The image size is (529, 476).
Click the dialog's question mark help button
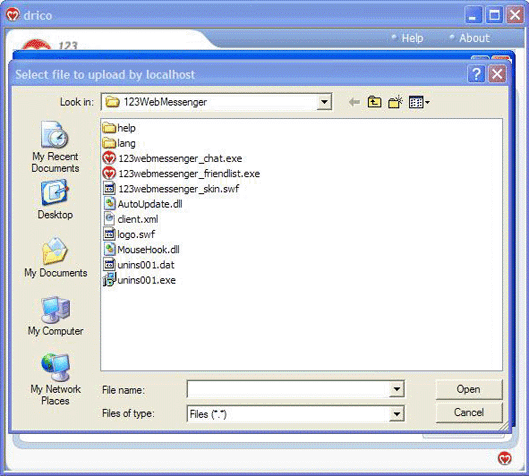point(476,74)
